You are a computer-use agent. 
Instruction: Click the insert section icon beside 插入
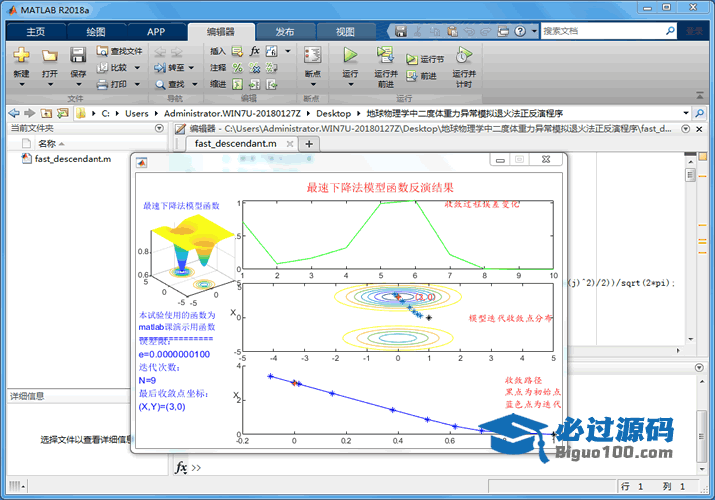tap(237, 51)
